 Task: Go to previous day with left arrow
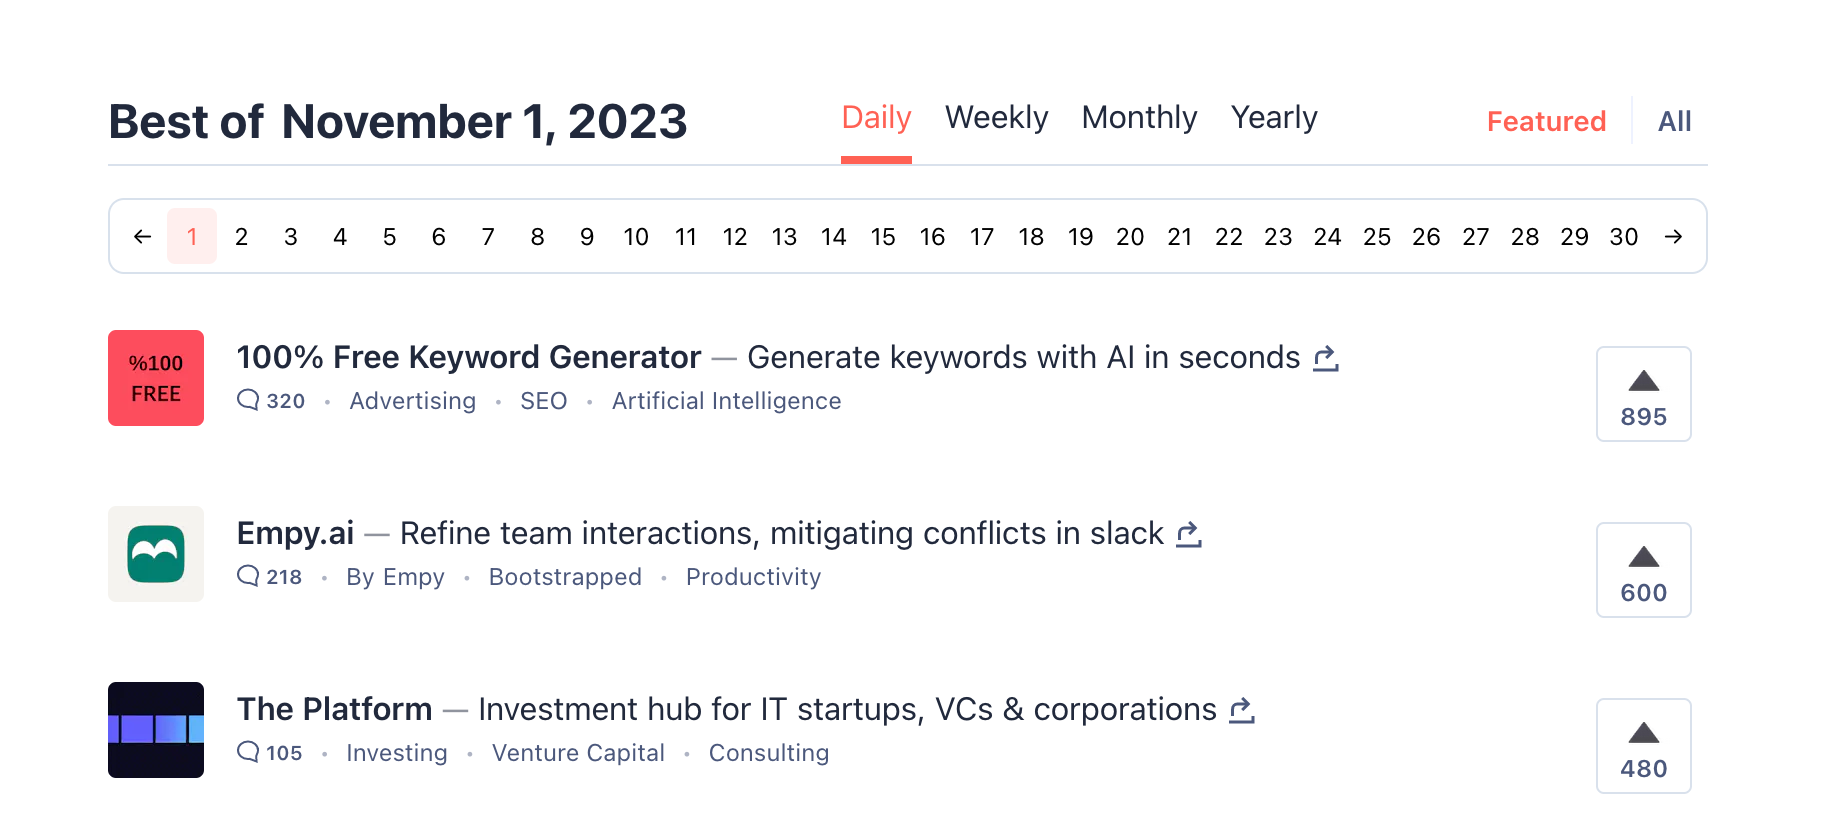pyautogui.click(x=142, y=237)
